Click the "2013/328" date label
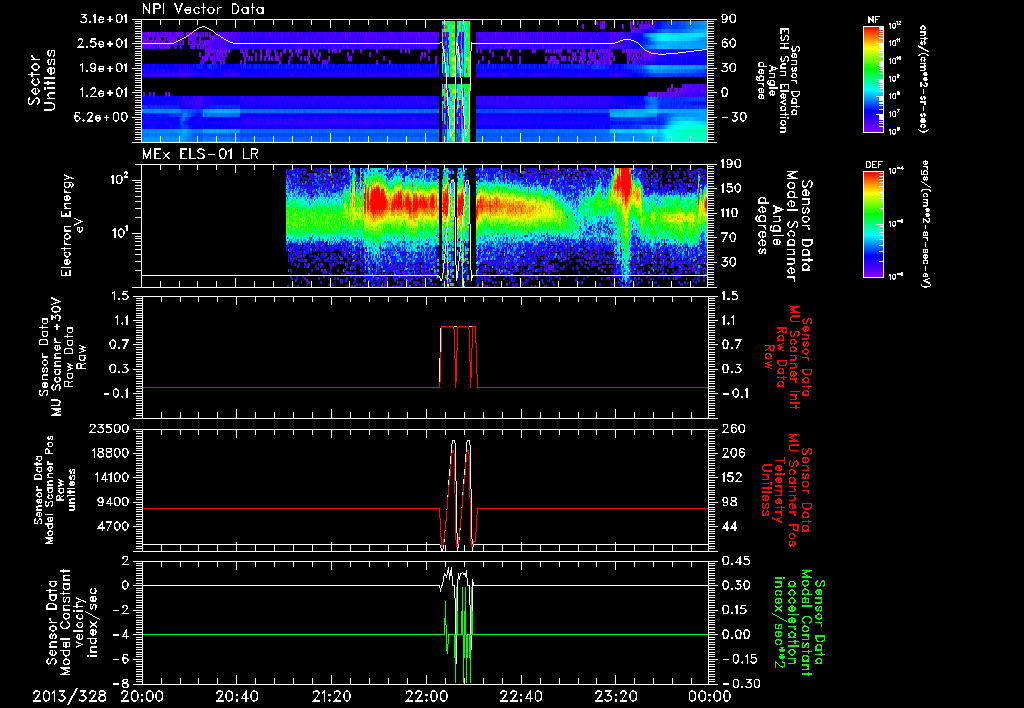This screenshot has width=1024, height=708. tap(70, 696)
